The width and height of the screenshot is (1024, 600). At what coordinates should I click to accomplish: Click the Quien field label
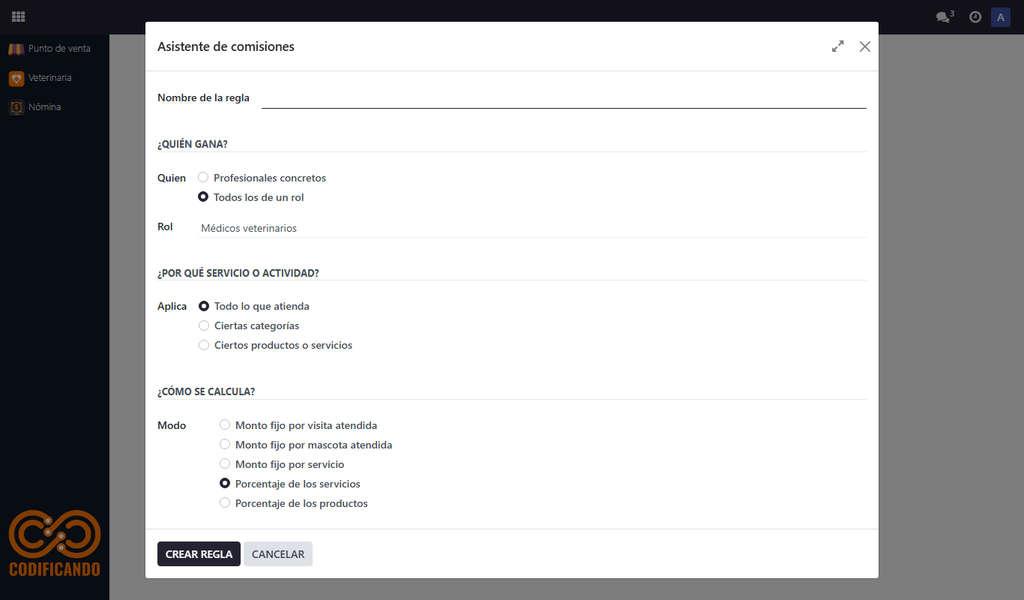[x=171, y=178]
